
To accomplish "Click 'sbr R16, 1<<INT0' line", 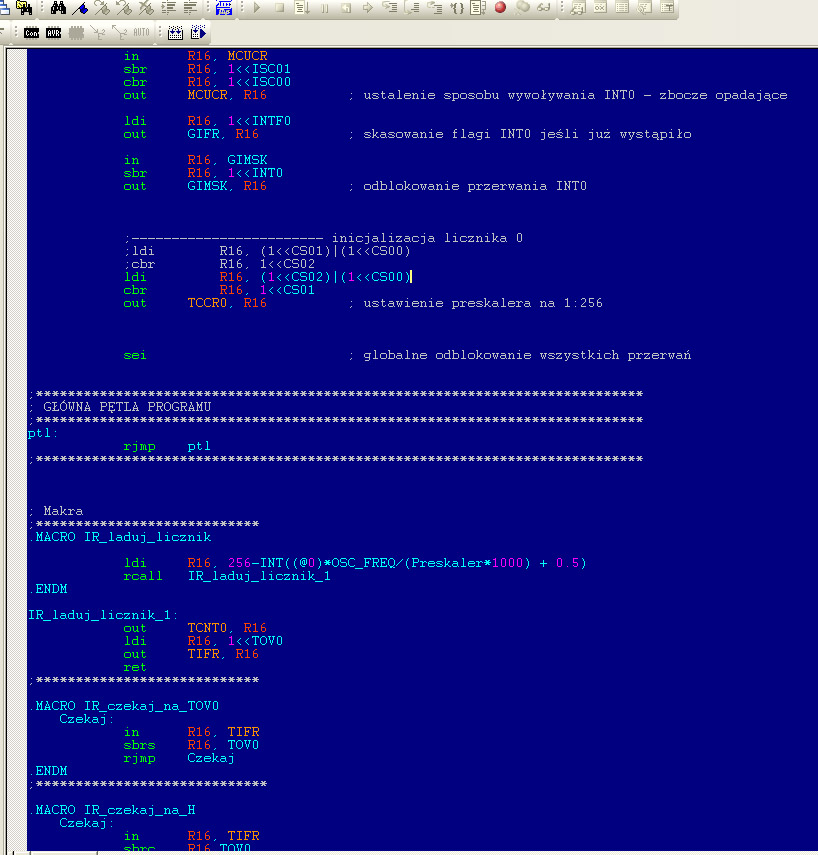I will (203, 173).
